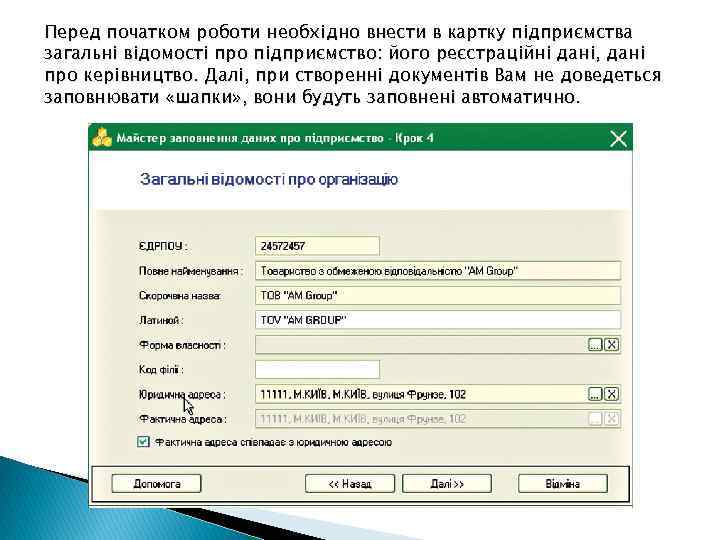Open browse button for Юридична адреса field

(x=595, y=394)
